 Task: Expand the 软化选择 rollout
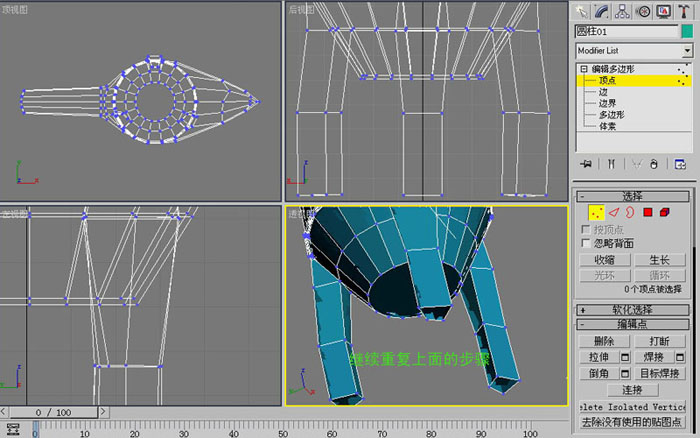coord(633,310)
